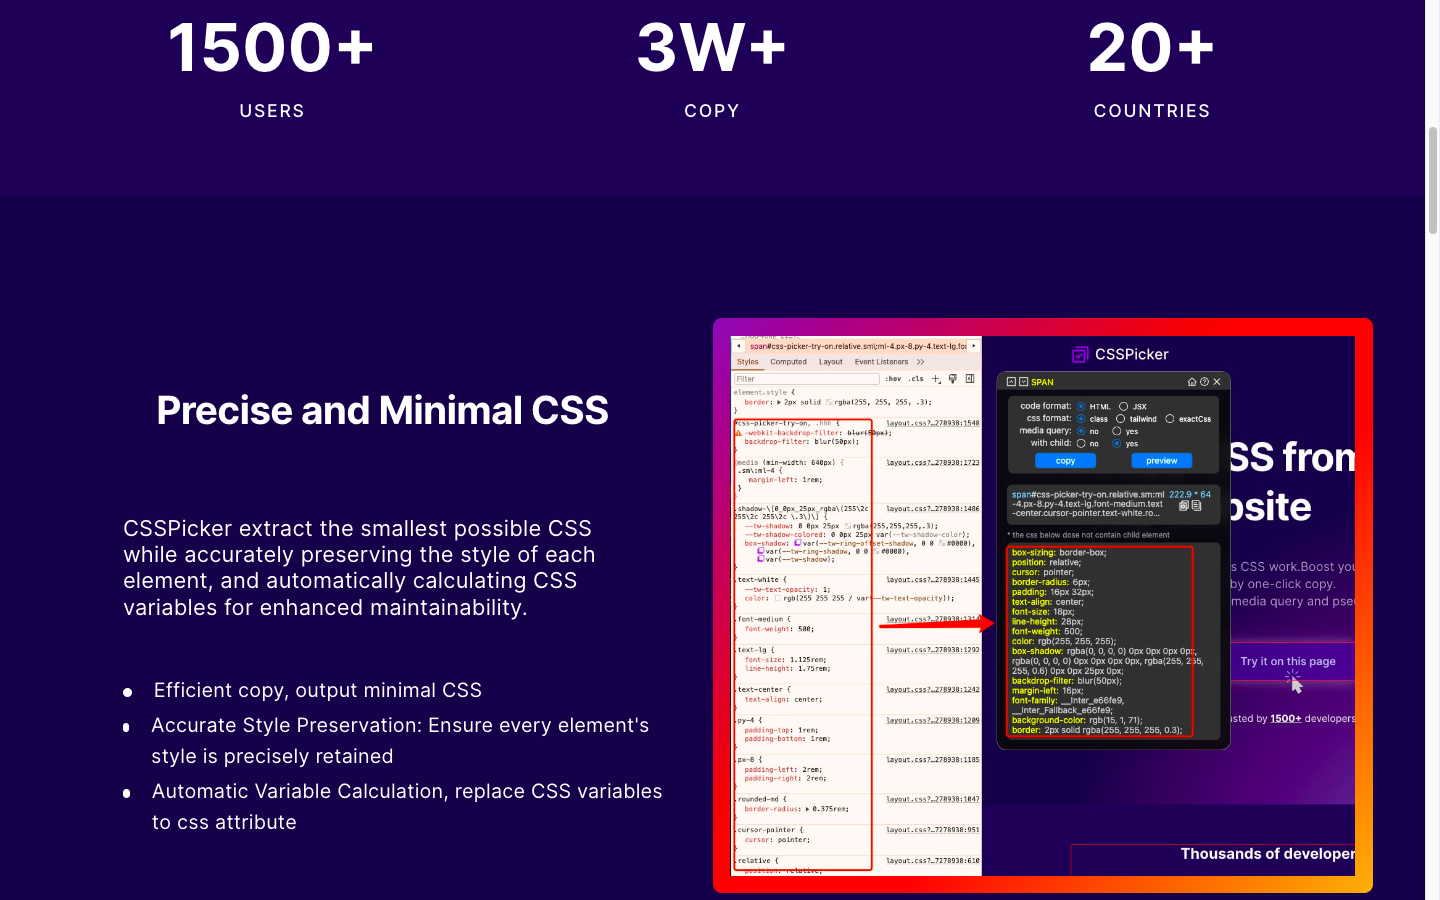Image resolution: width=1440 pixels, height=900 pixels.
Task: Click the blue copy button
Action: point(1066,461)
